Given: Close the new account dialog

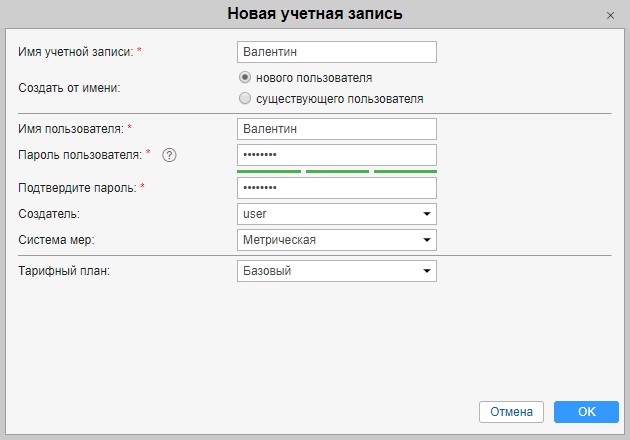Looking at the screenshot, I should point(610,15).
